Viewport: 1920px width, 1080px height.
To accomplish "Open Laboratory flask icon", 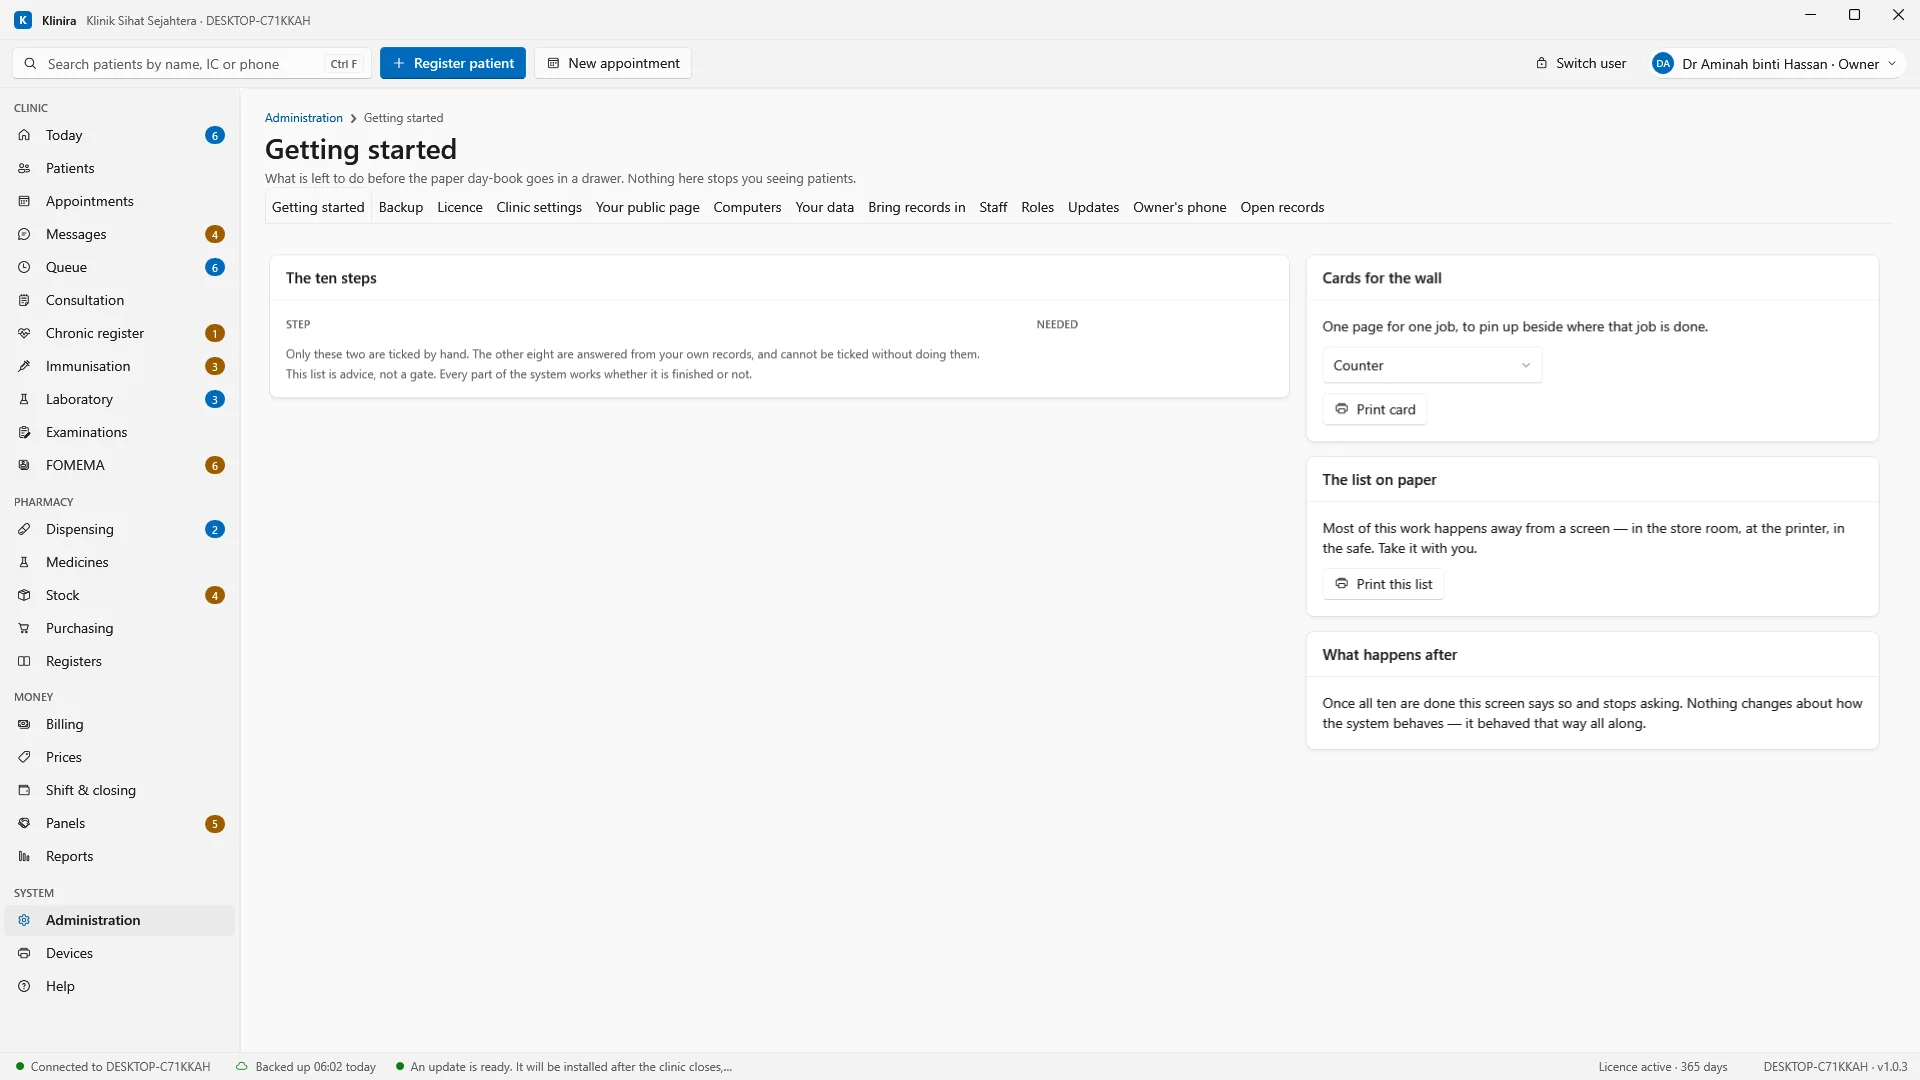I will tap(24, 399).
